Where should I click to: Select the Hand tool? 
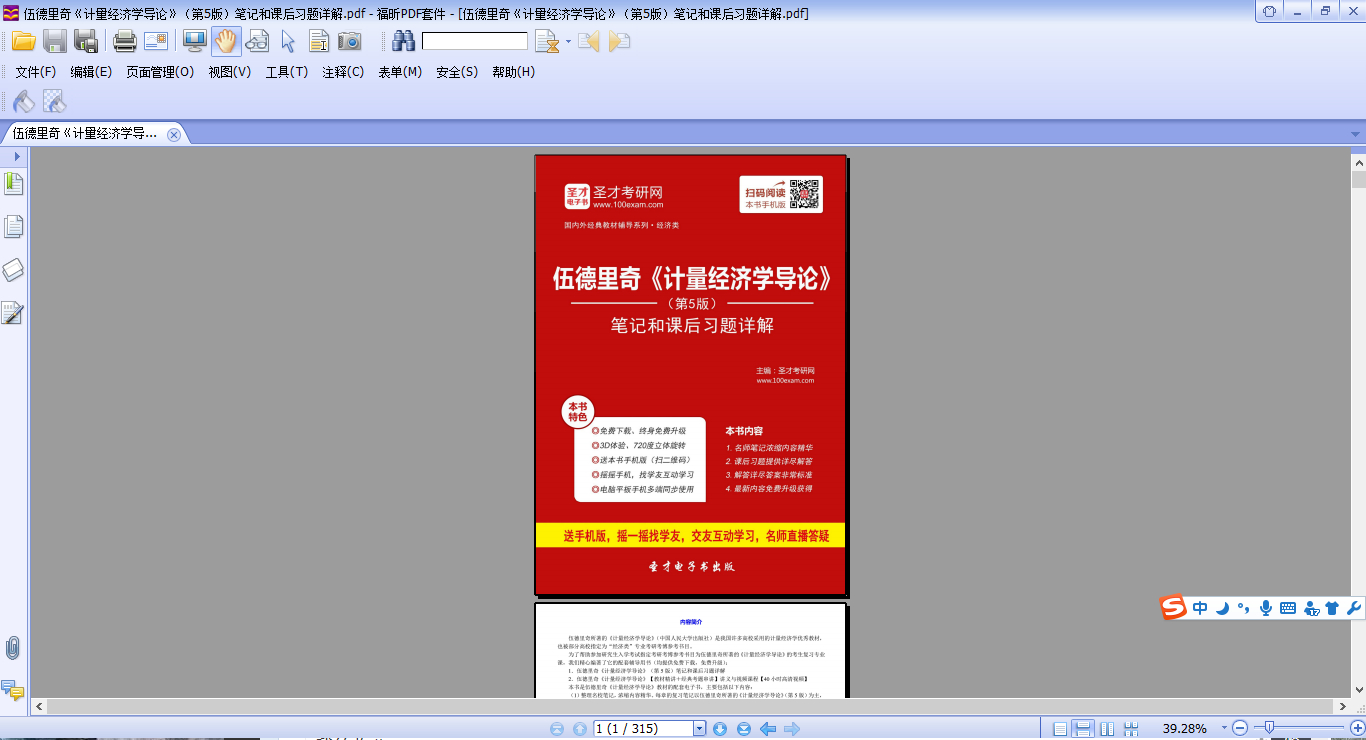pyautogui.click(x=226, y=42)
